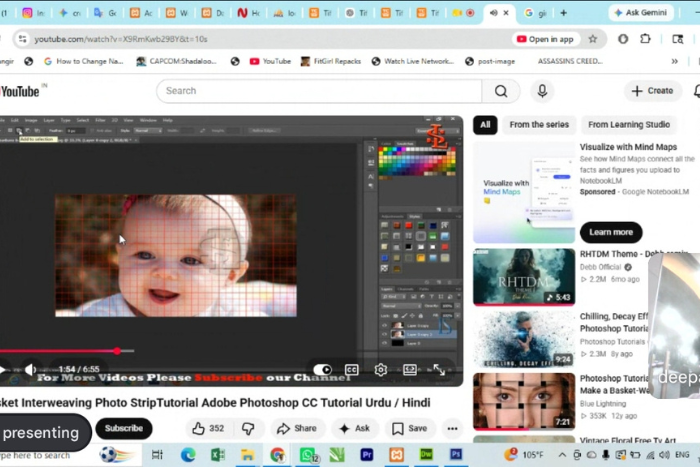Open a new Chrome tab with plus
Viewport: 700px width, 467px height.
563,13
